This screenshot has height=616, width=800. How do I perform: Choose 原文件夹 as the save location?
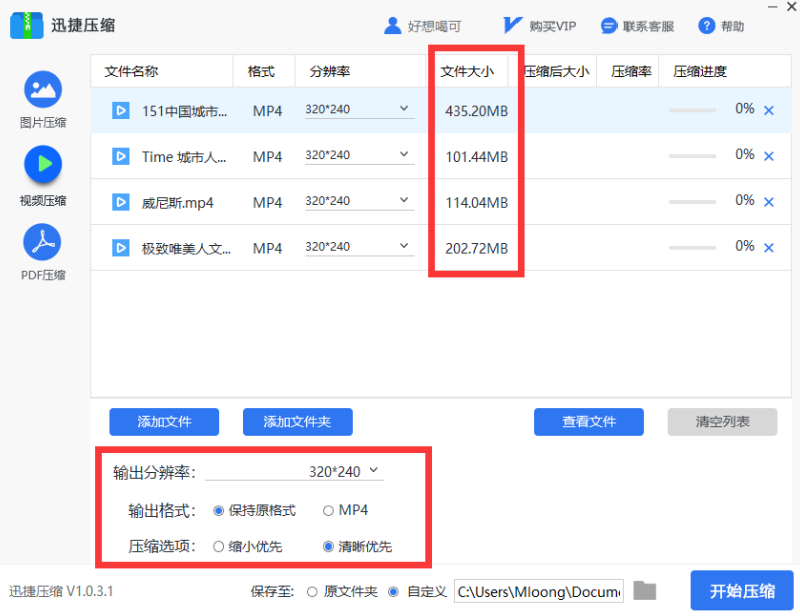[312, 591]
